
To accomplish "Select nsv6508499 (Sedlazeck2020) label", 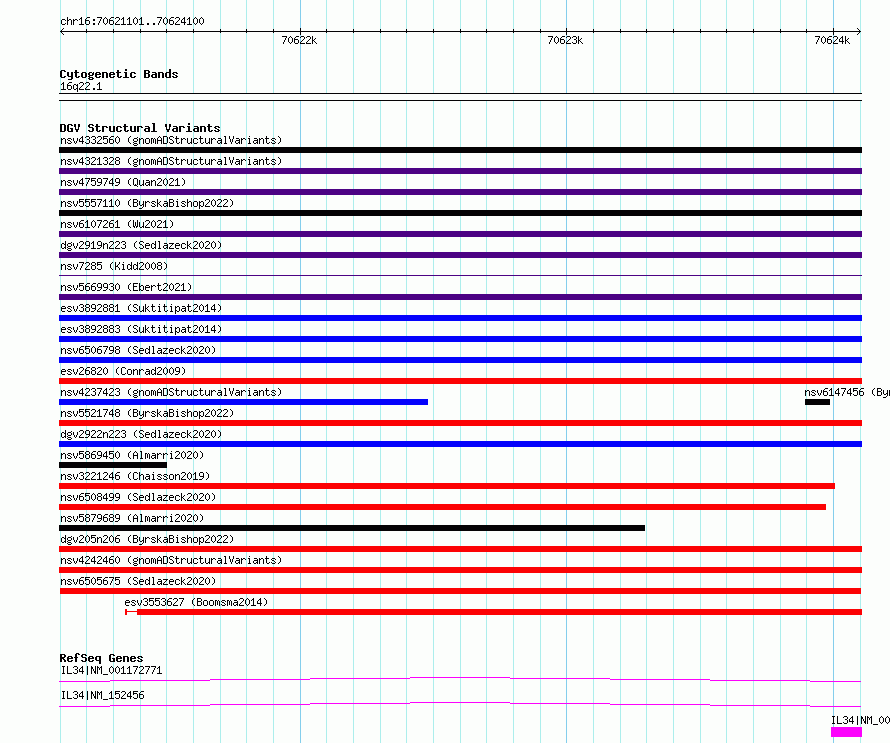I will (138, 497).
